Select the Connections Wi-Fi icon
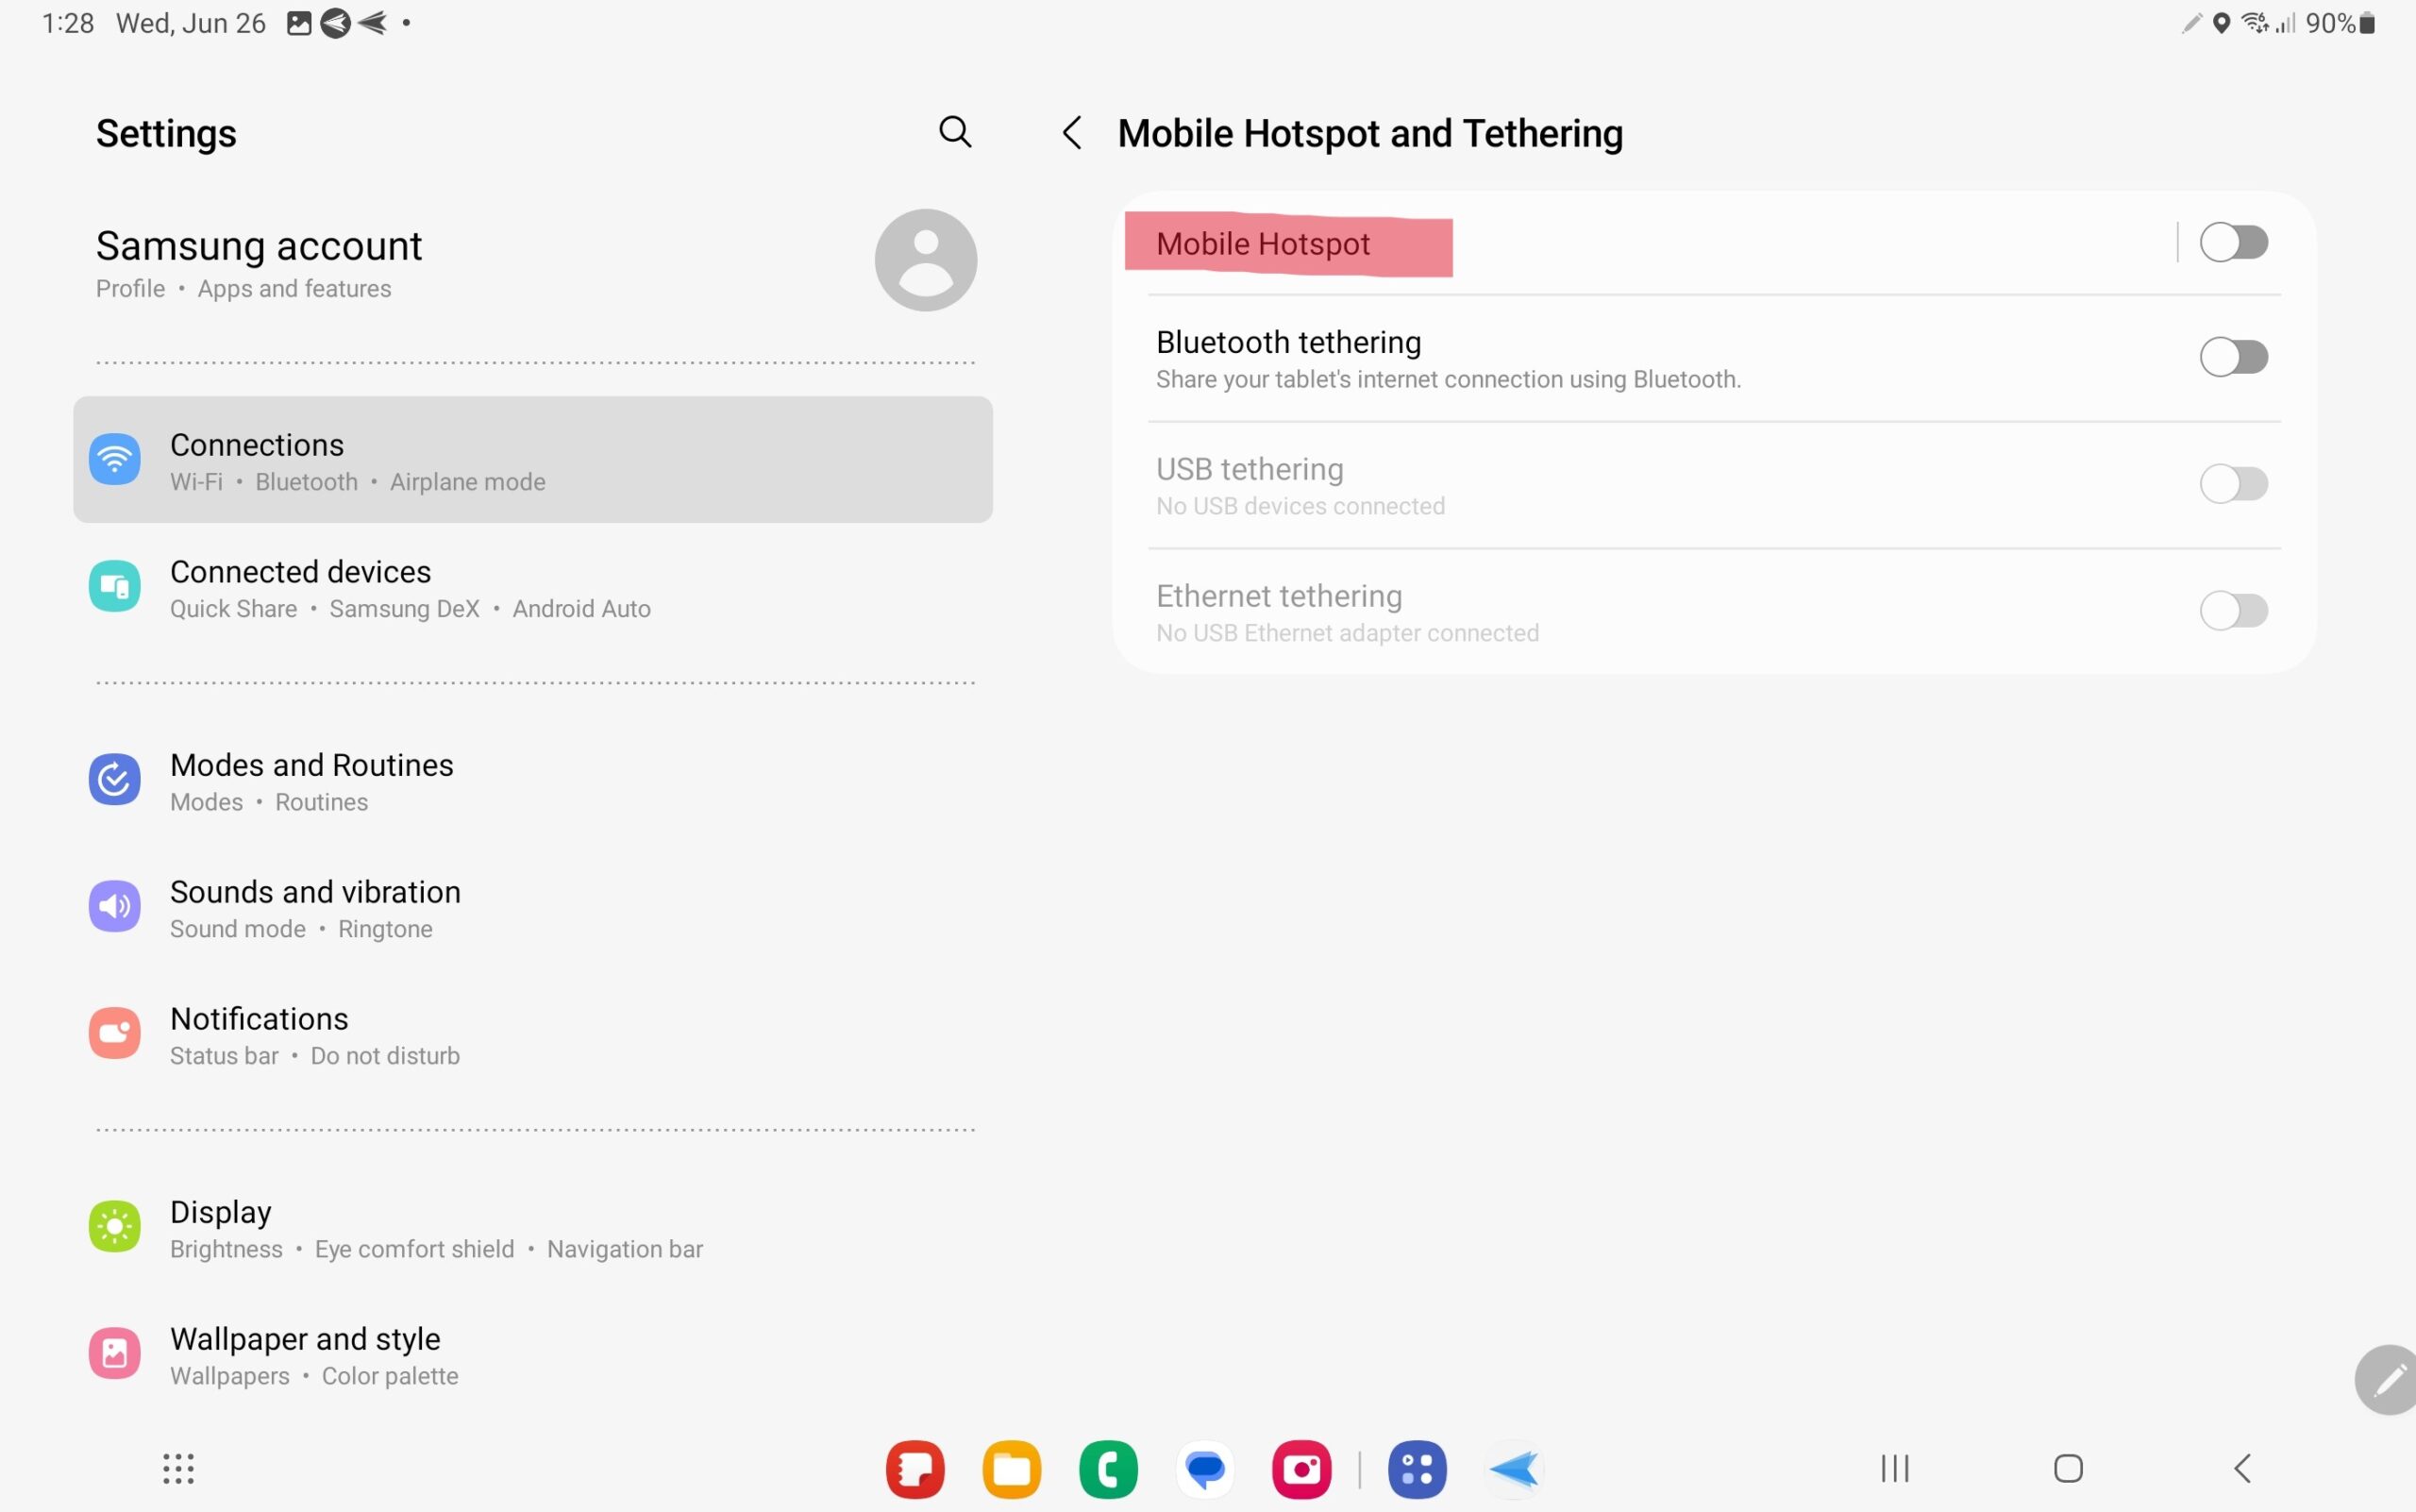The width and height of the screenshot is (2416, 1512). (114, 459)
